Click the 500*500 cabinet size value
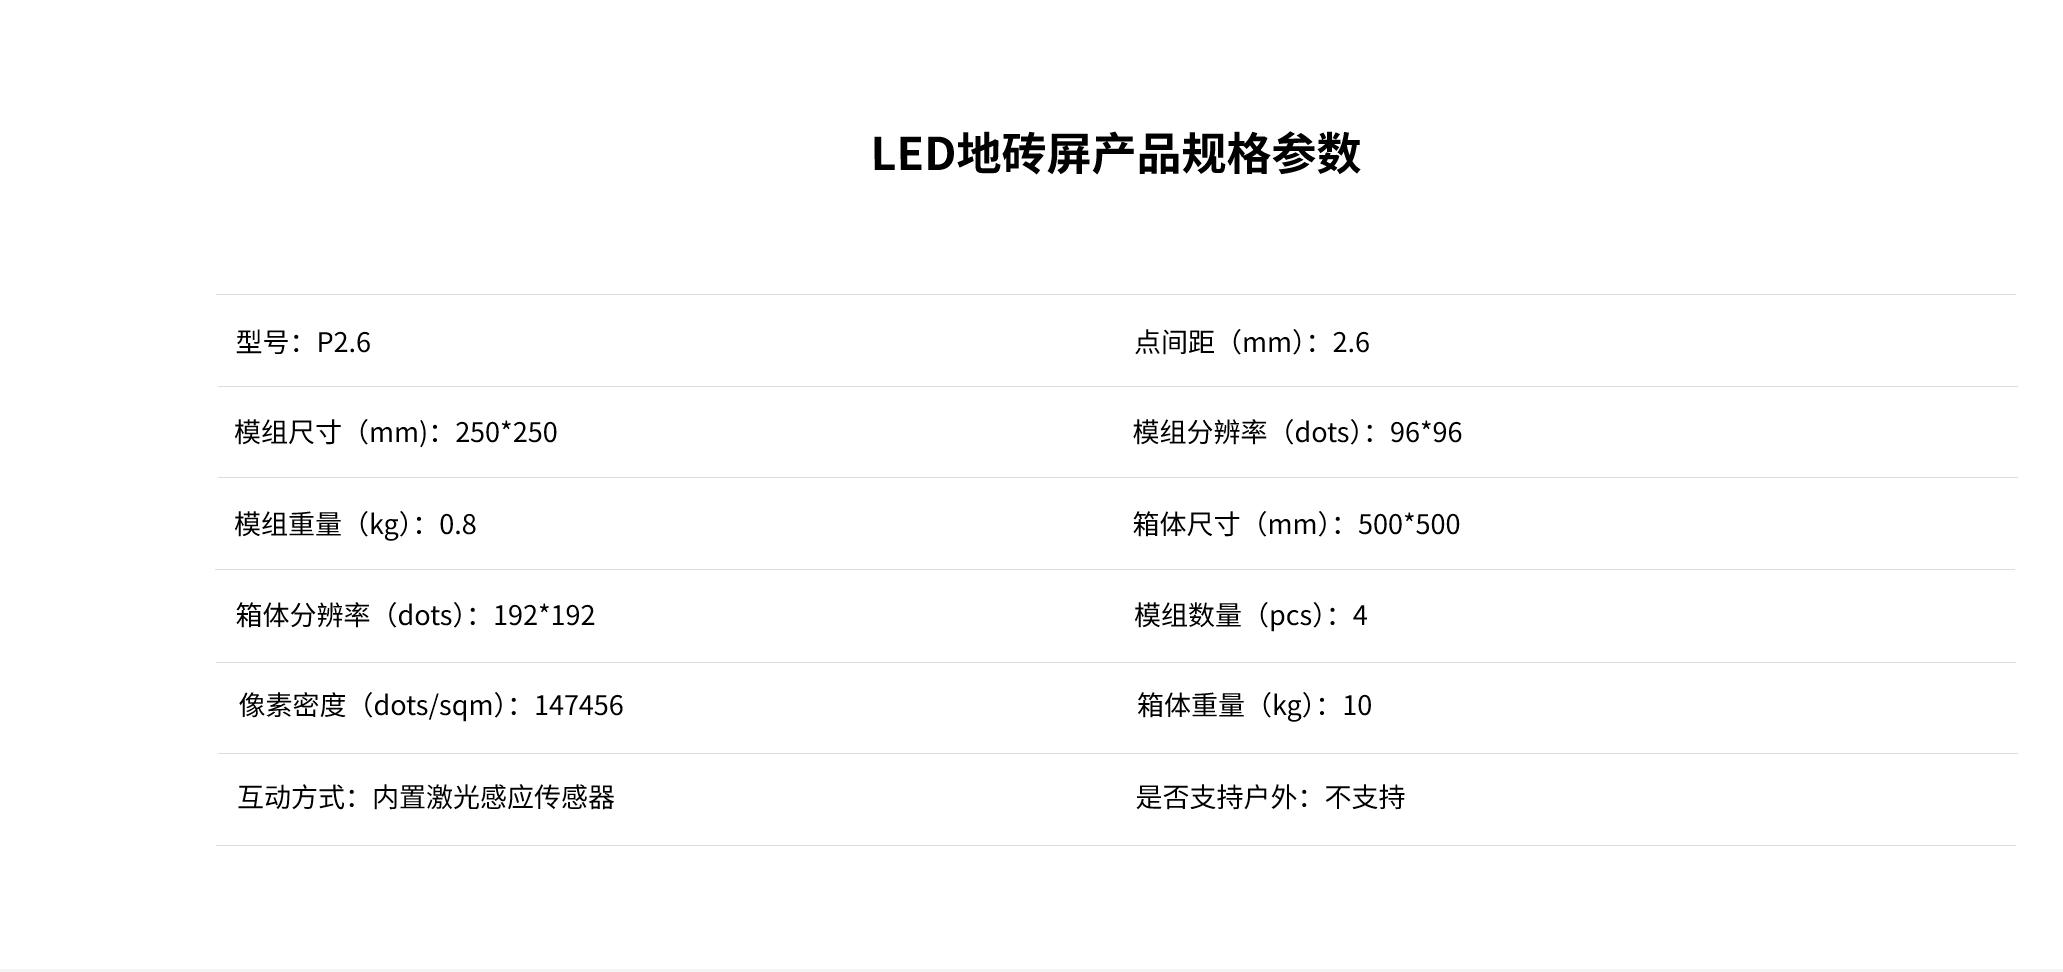This screenshot has width=2063, height=972. click(x=1408, y=524)
